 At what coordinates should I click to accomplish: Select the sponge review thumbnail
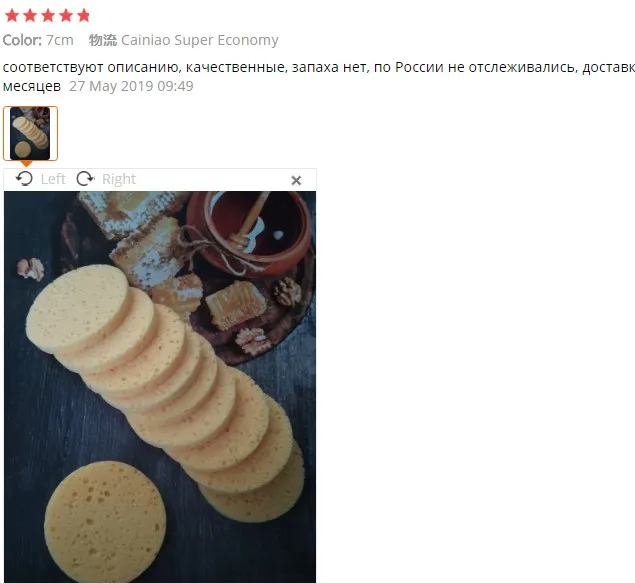click(x=30, y=134)
